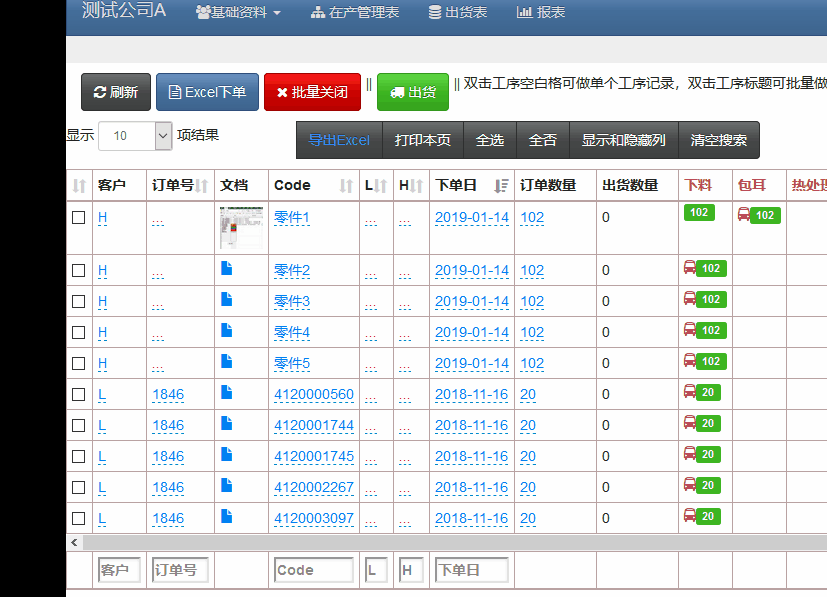Click the 刷新 refresh button
This screenshot has height=597, width=827.
(x=116, y=92)
